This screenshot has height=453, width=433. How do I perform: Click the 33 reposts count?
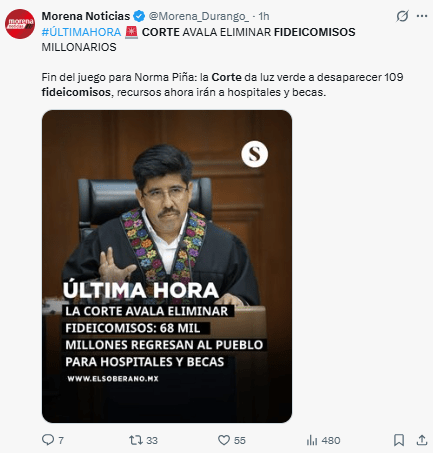point(152,440)
